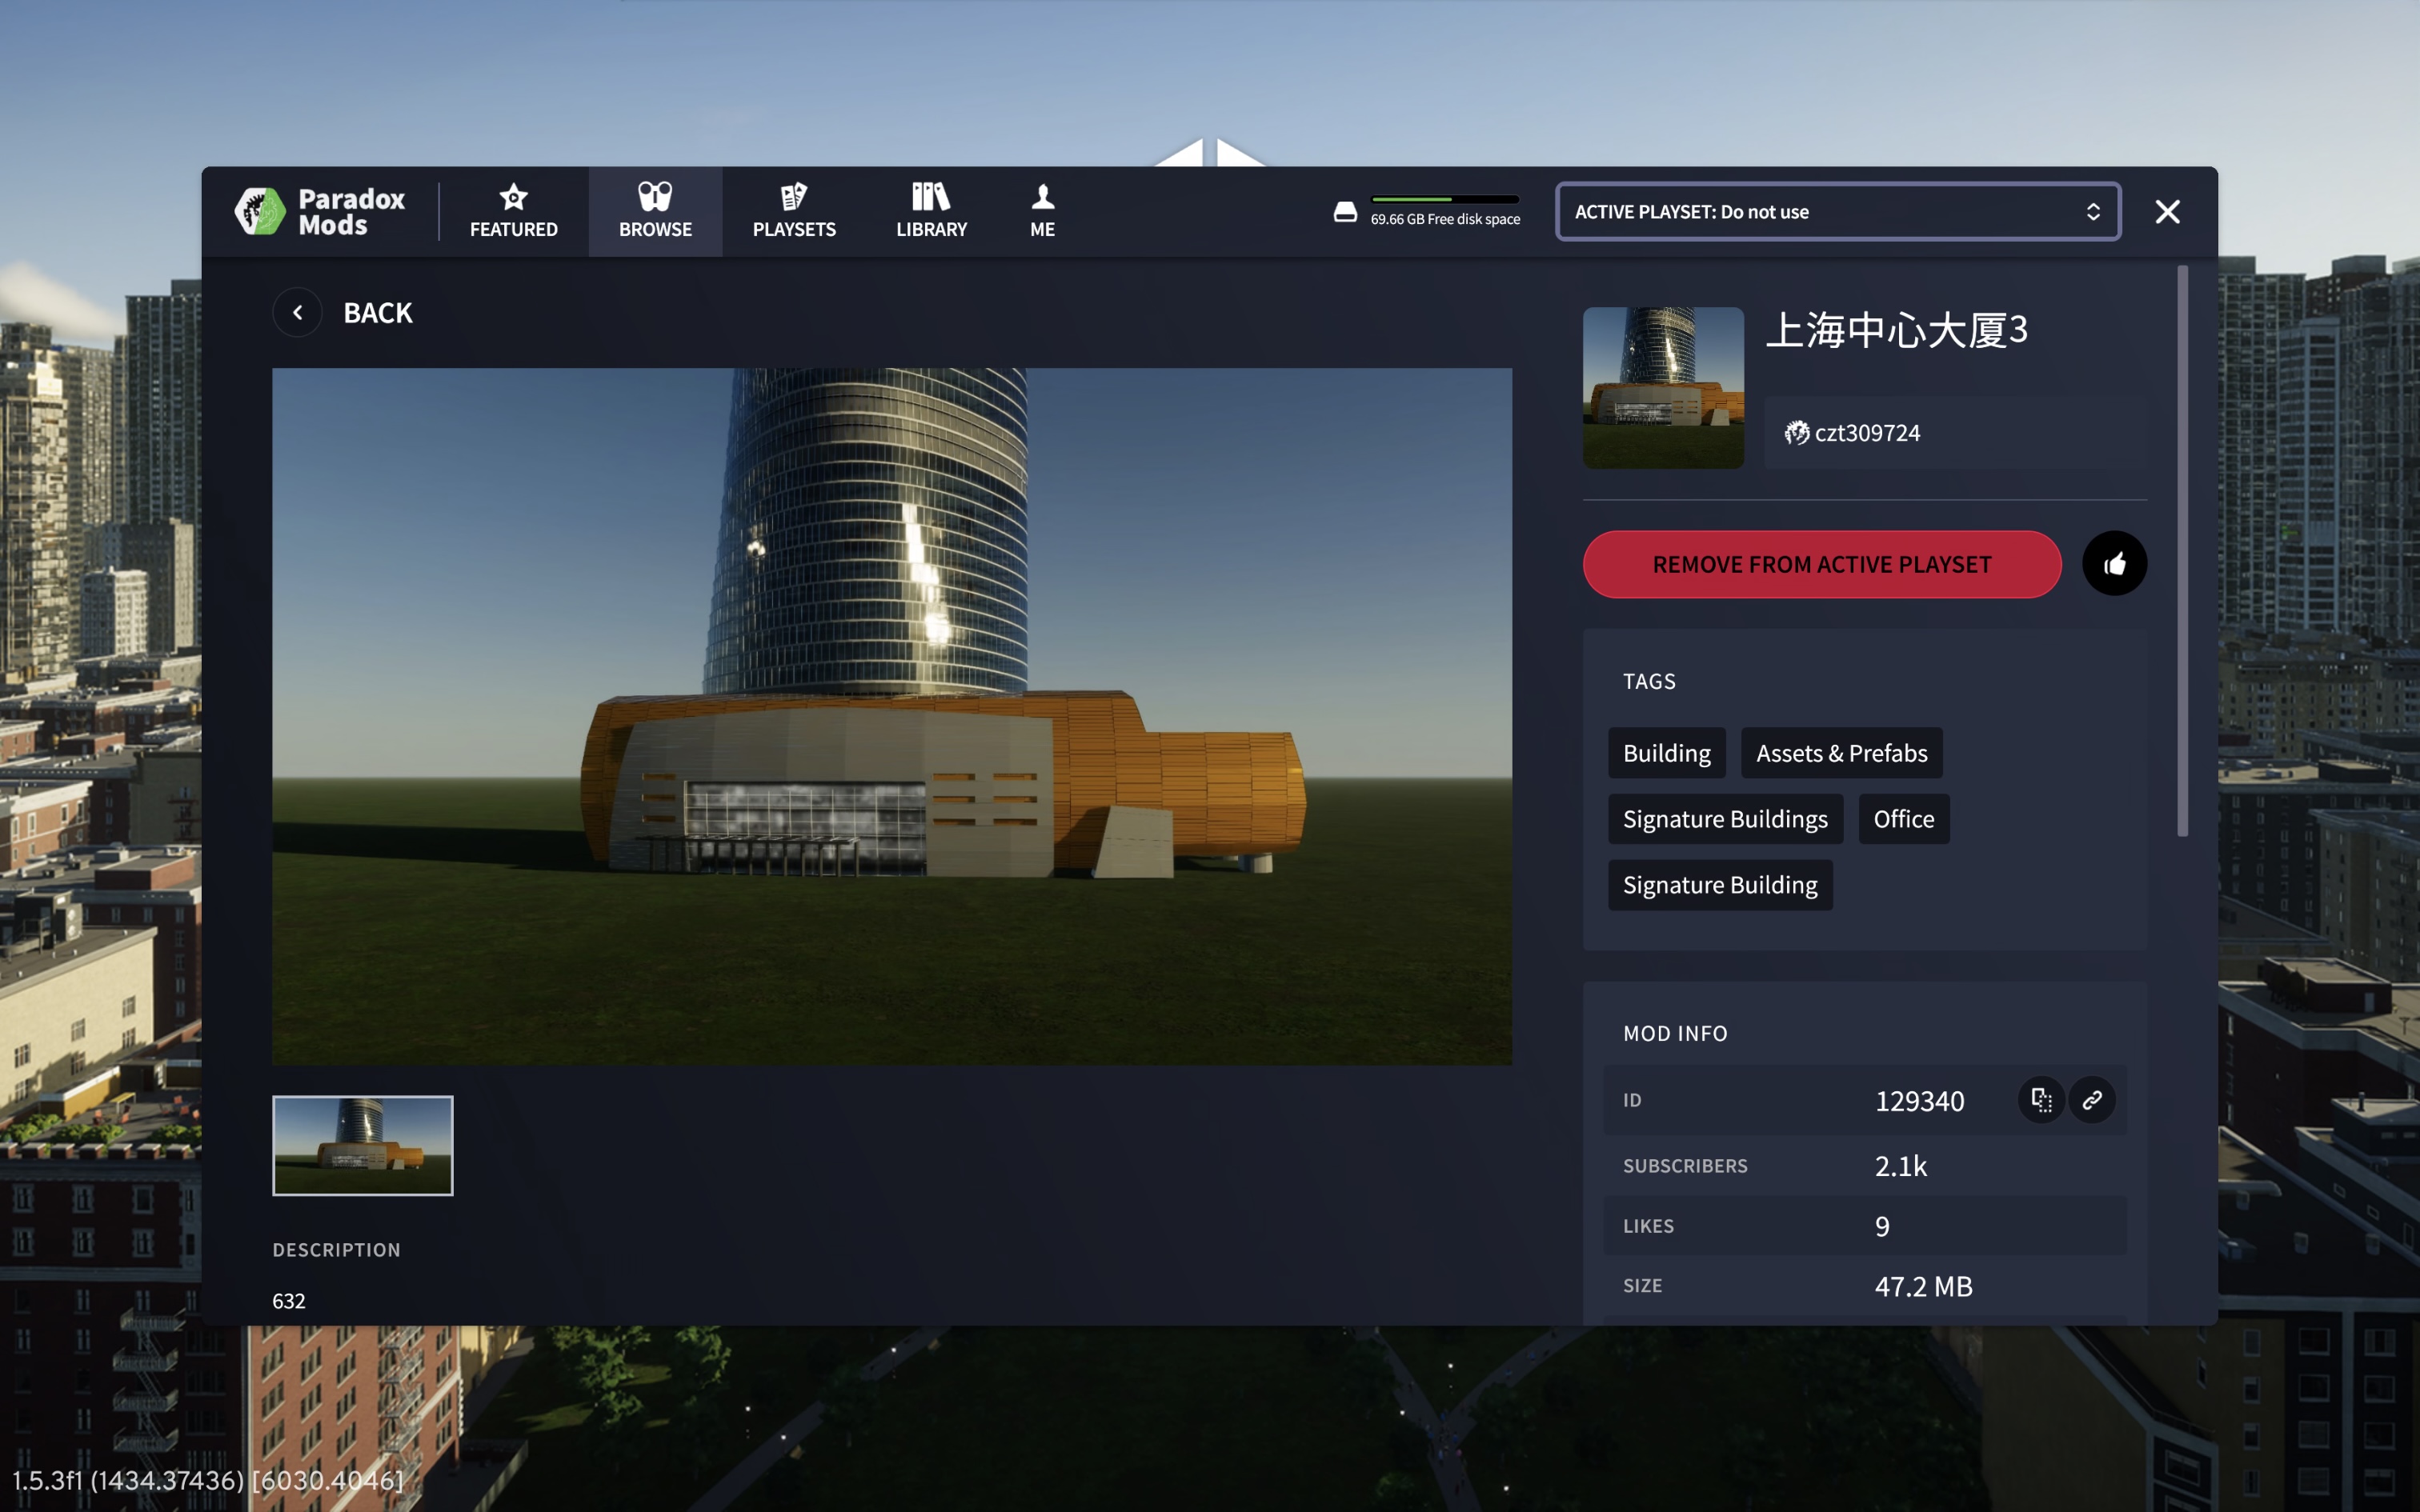
Task: Click size value 47.2 MB
Action: pyautogui.click(x=1923, y=1286)
